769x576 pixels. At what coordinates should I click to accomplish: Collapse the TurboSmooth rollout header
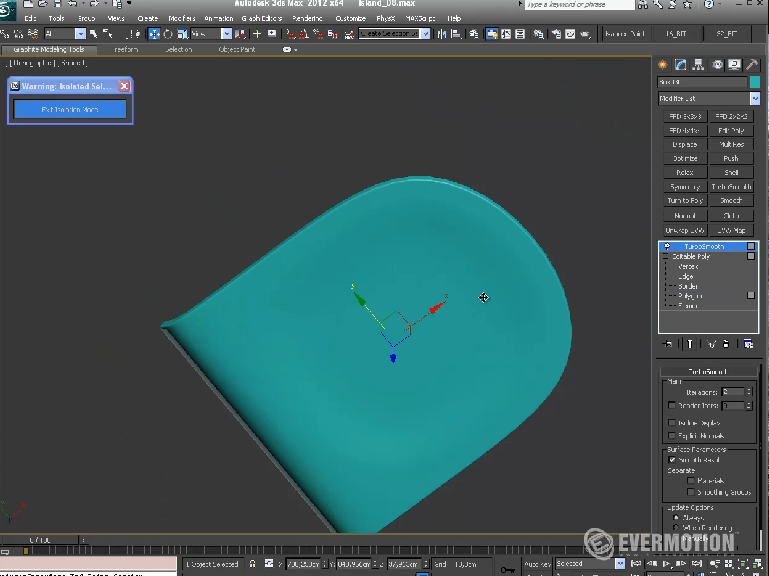pos(708,371)
